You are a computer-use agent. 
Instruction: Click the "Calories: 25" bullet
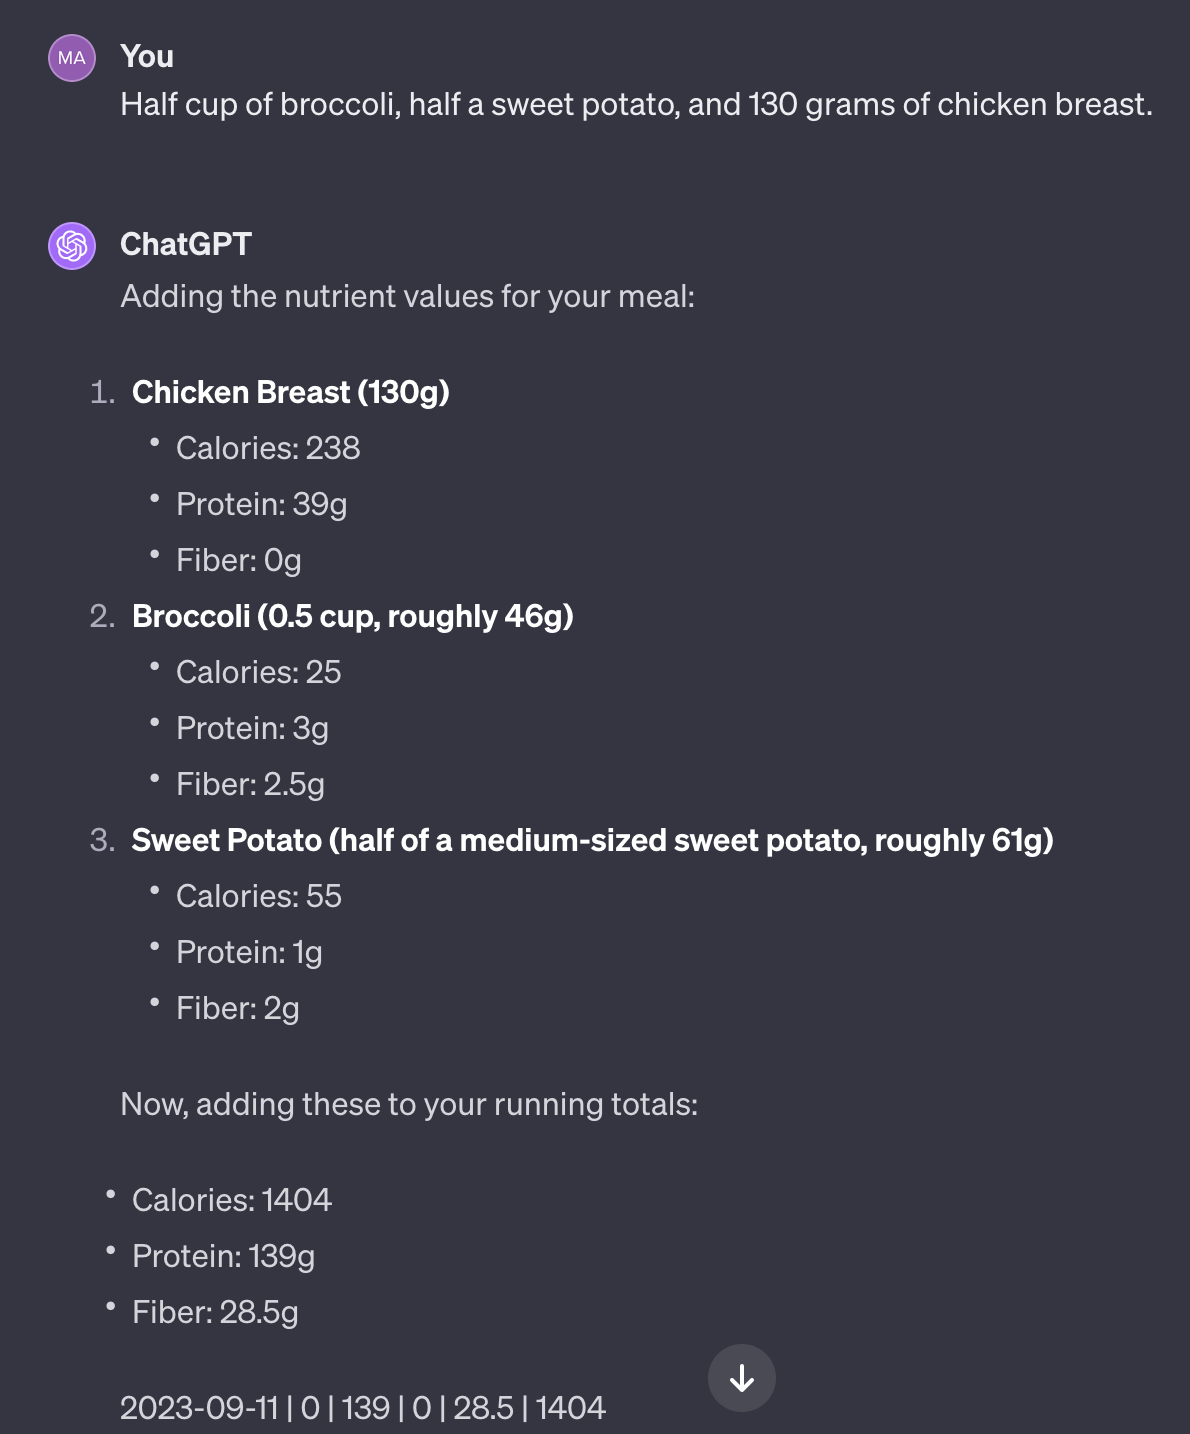click(258, 672)
